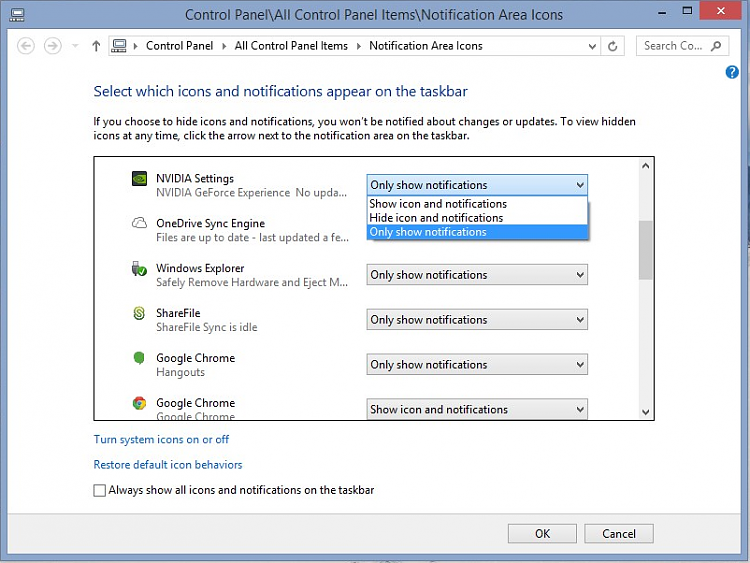Click the ShareFile Sync is idle text
The width and height of the screenshot is (750, 563).
(207, 327)
